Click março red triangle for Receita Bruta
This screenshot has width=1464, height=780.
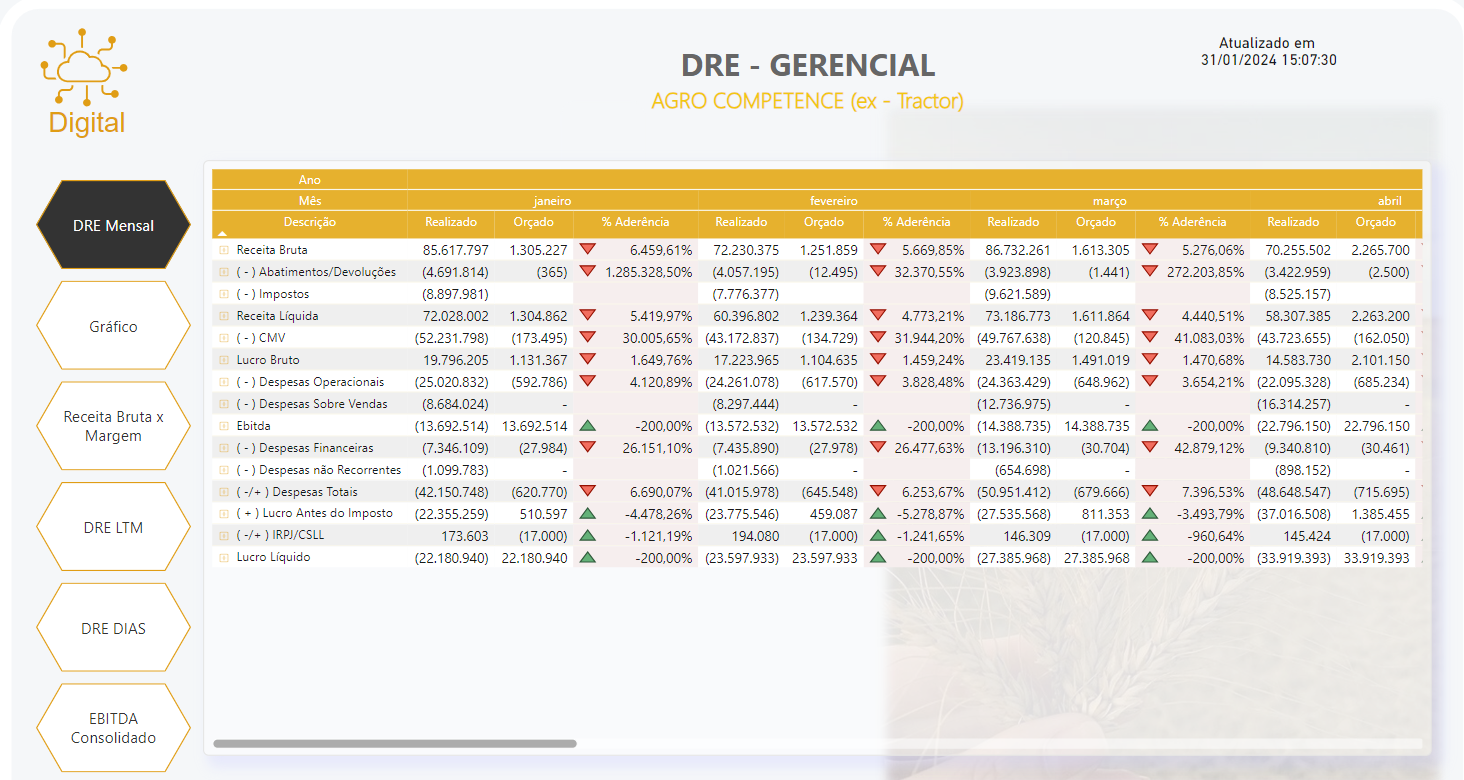tap(1150, 249)
